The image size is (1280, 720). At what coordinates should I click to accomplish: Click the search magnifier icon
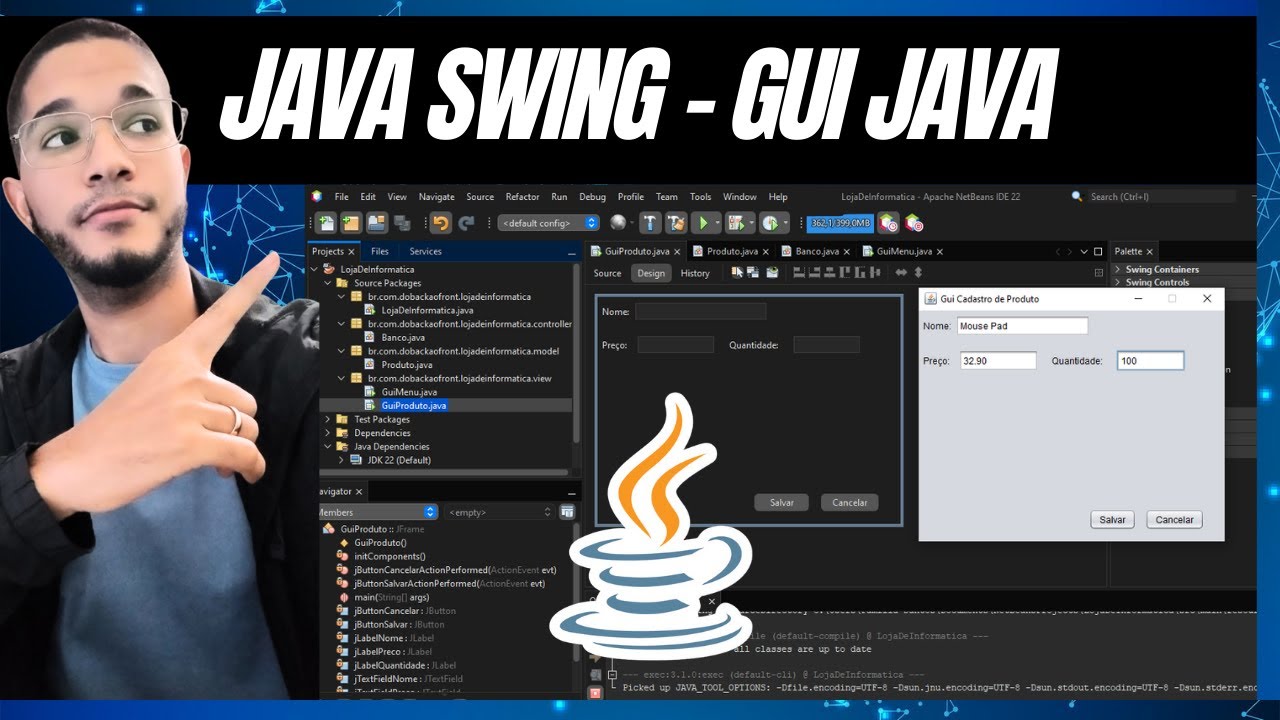click(1078, 197)
